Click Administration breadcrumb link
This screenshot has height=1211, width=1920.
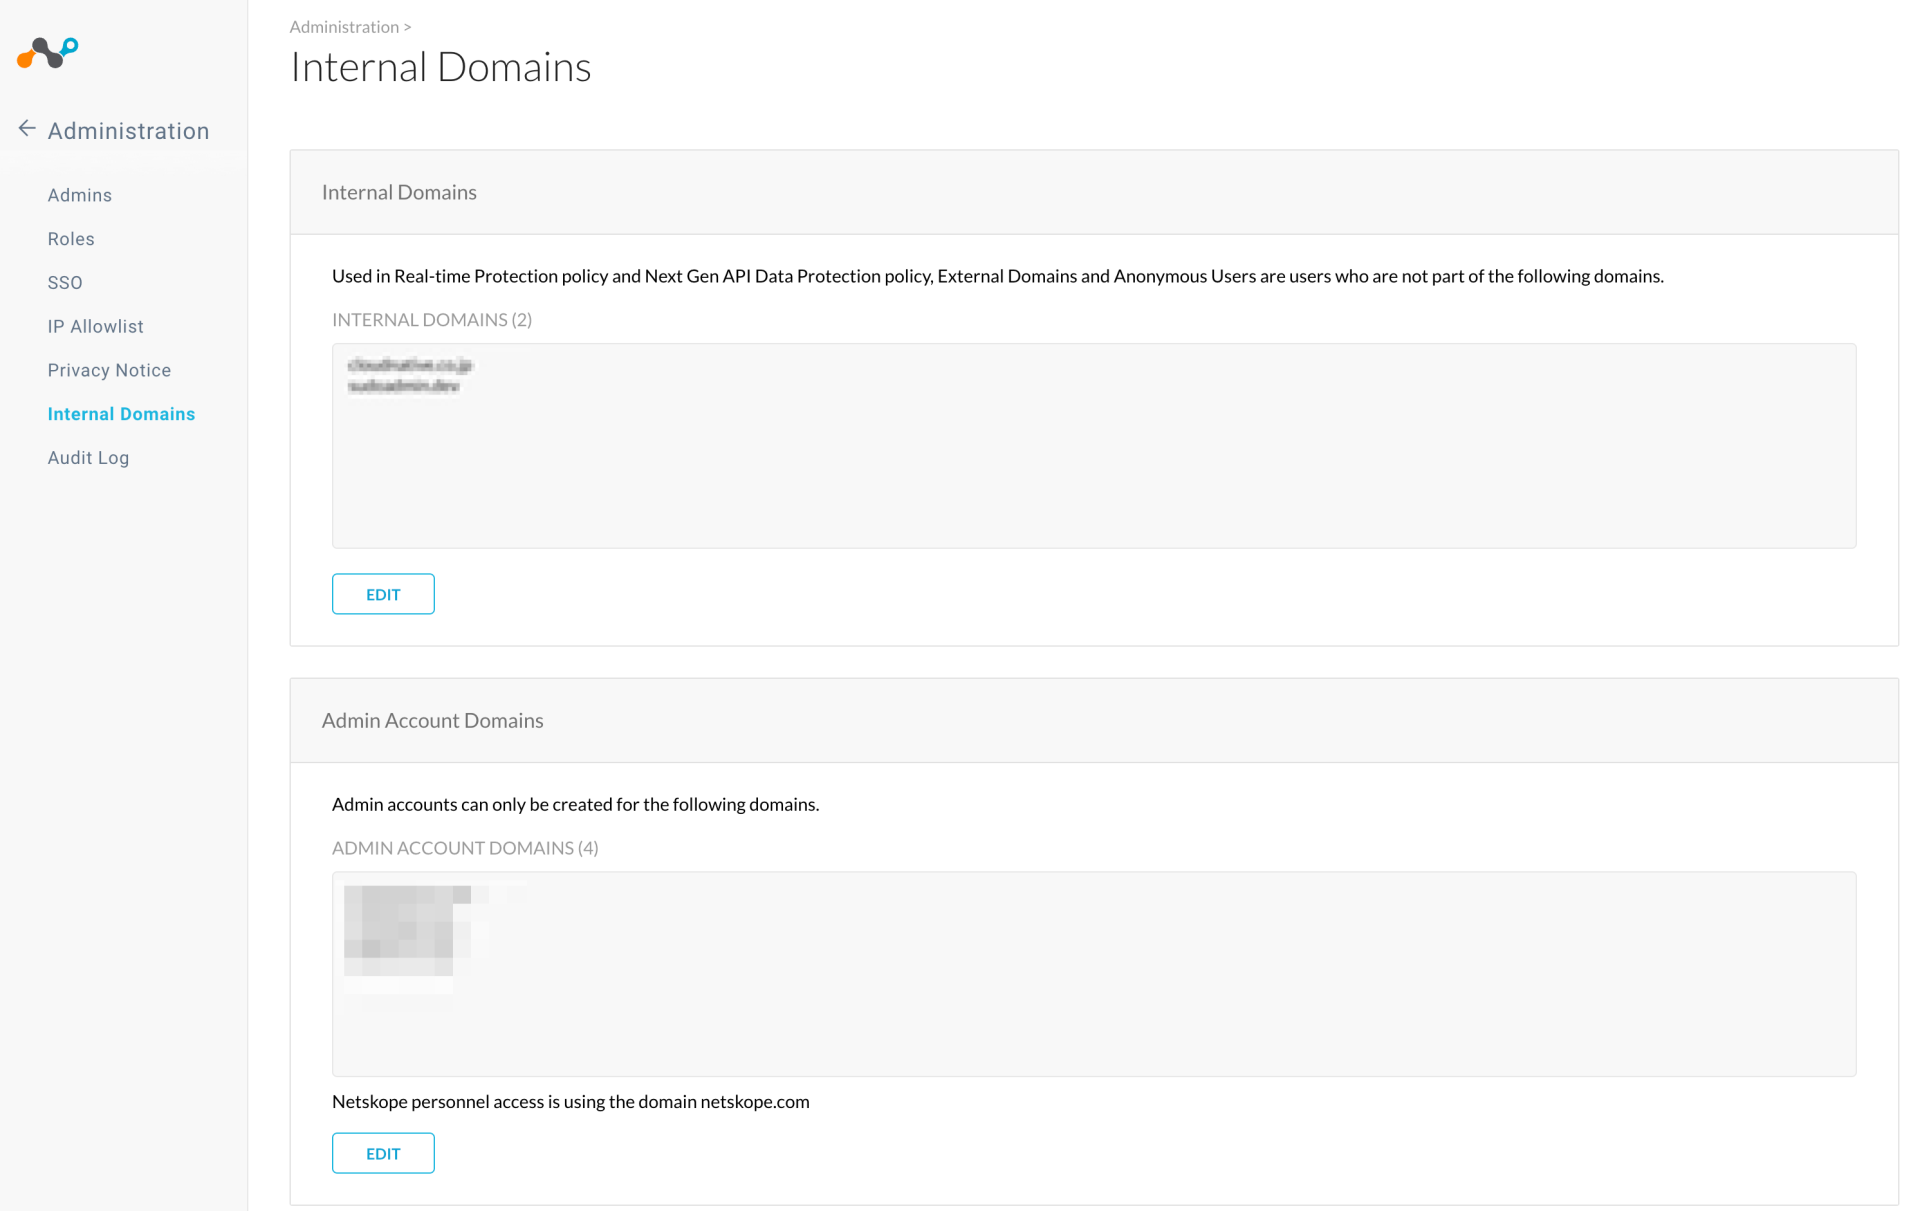(344, 27)
